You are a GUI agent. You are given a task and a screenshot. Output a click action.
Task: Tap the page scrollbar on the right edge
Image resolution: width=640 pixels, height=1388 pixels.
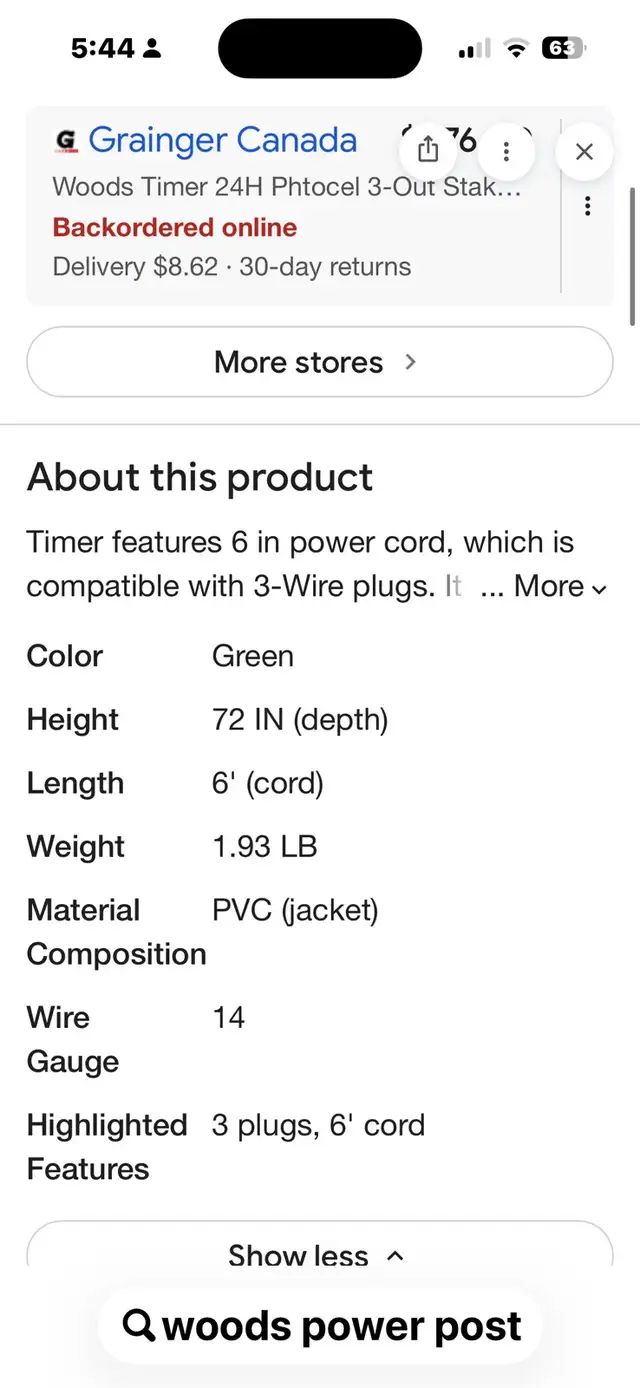point(632,255)
